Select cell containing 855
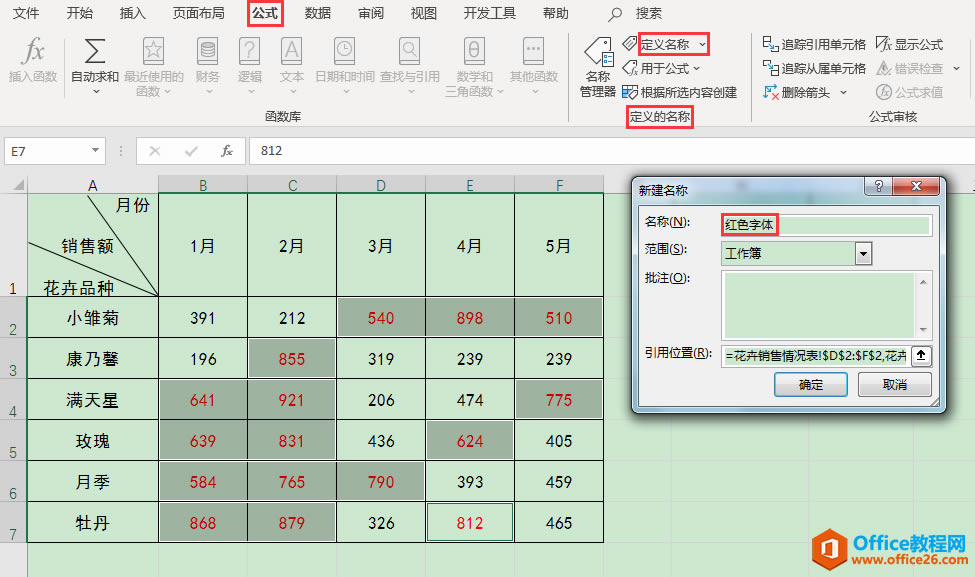This screenshot has width=975, height=577. 292,359
